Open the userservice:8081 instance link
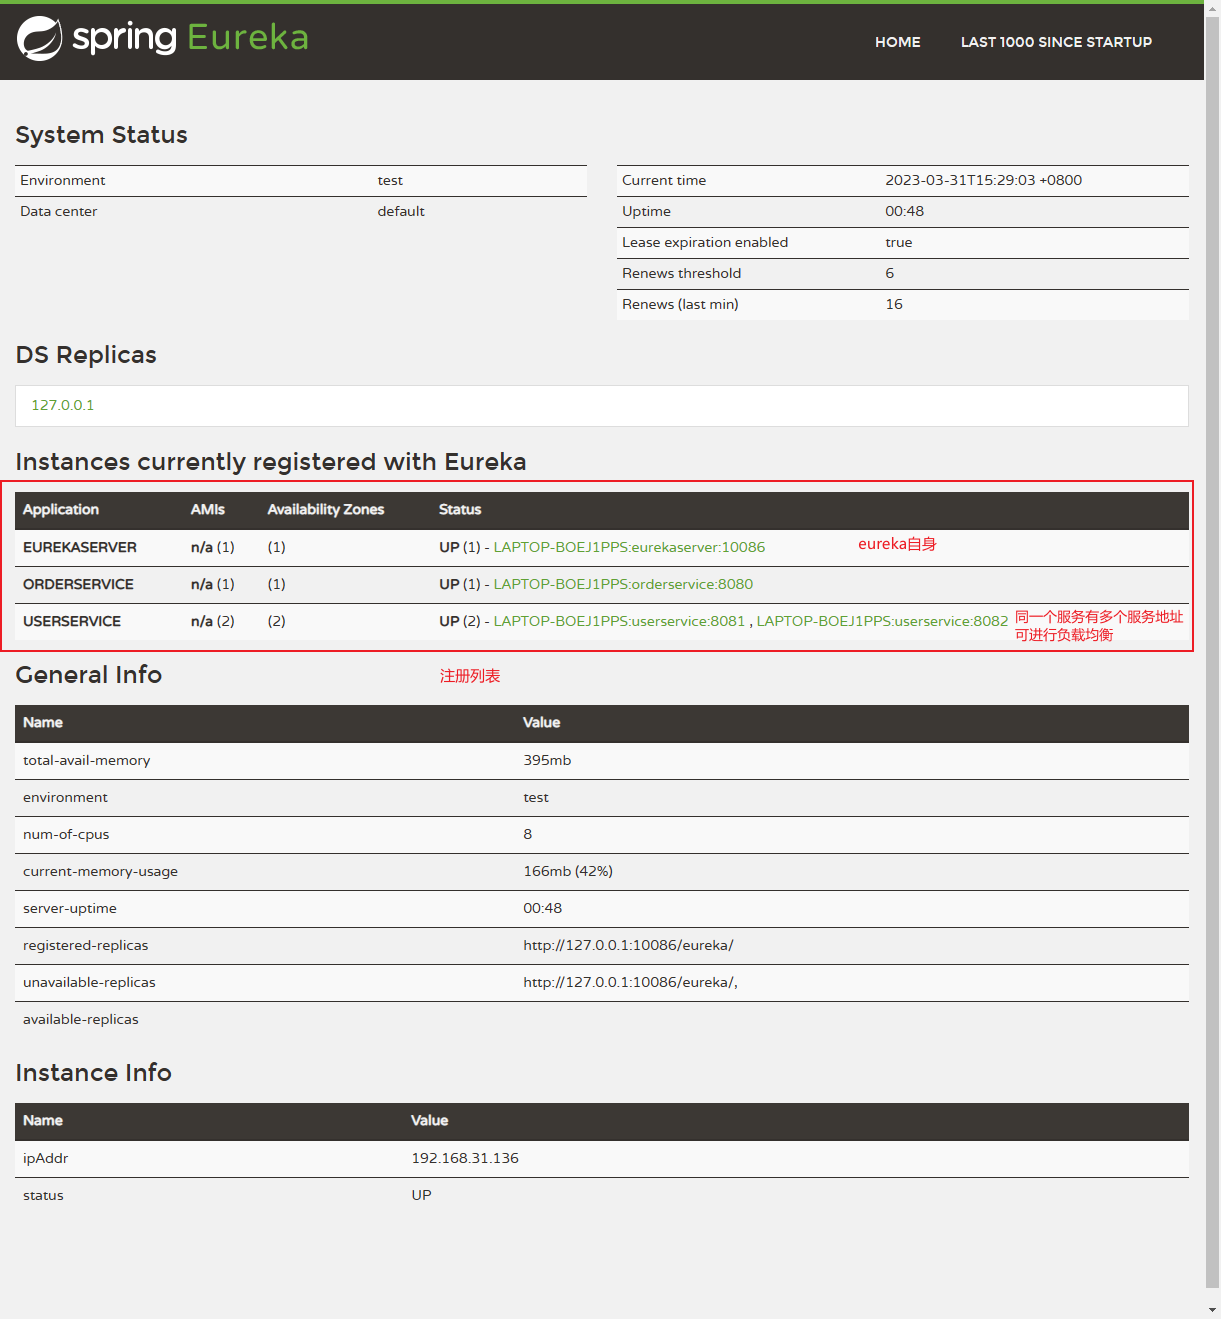Screen dimensions: 1221x1319 pos(619,621)
